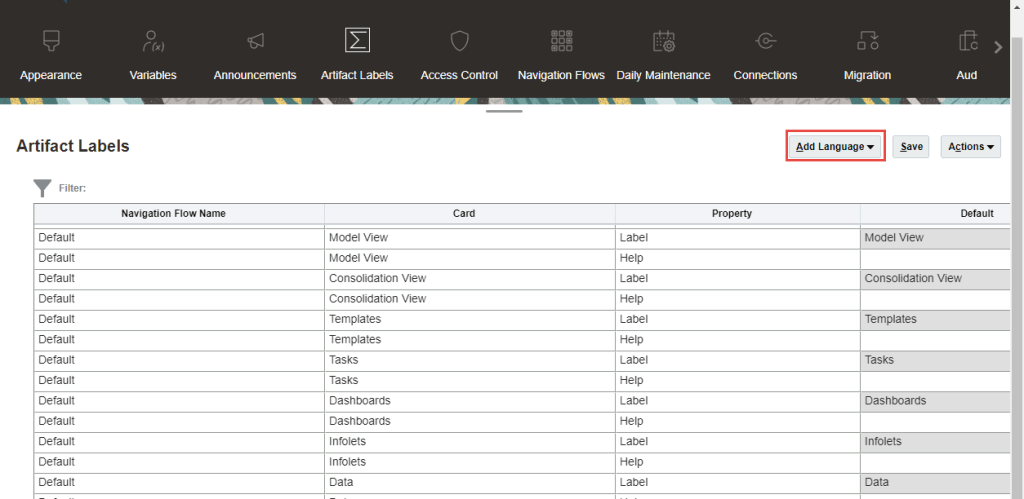
Task: Click the Appearance icon
Action: click(x=51, y=41)
